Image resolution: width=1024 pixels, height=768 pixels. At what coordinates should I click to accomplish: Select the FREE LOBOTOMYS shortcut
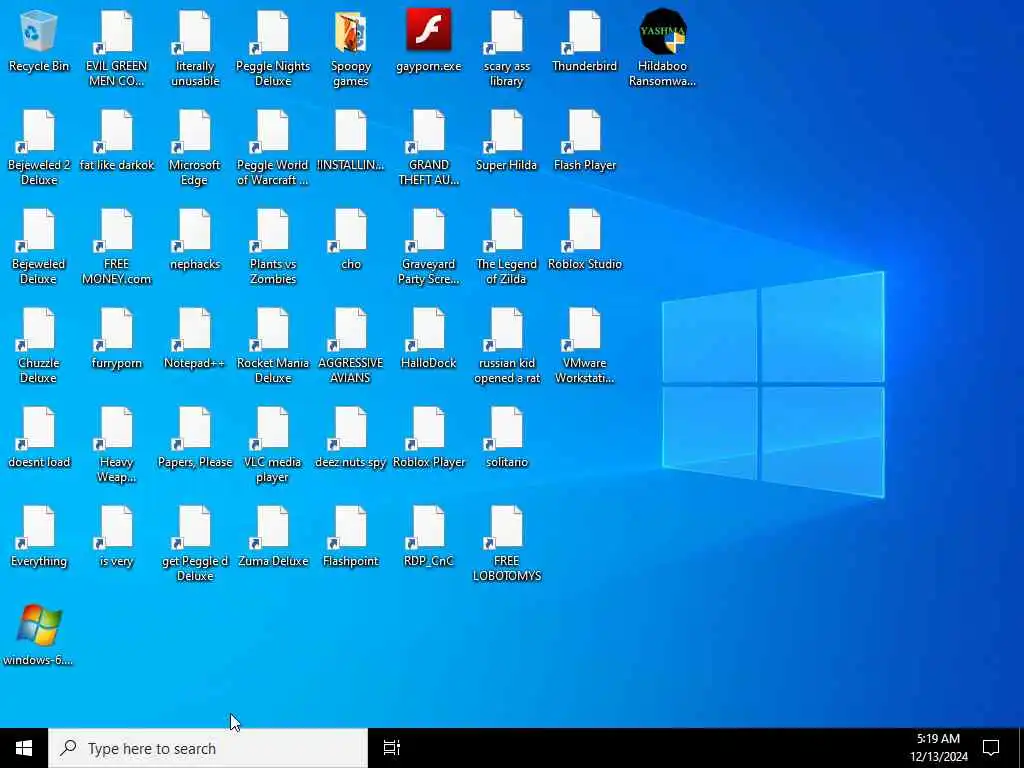pos(507,544)
